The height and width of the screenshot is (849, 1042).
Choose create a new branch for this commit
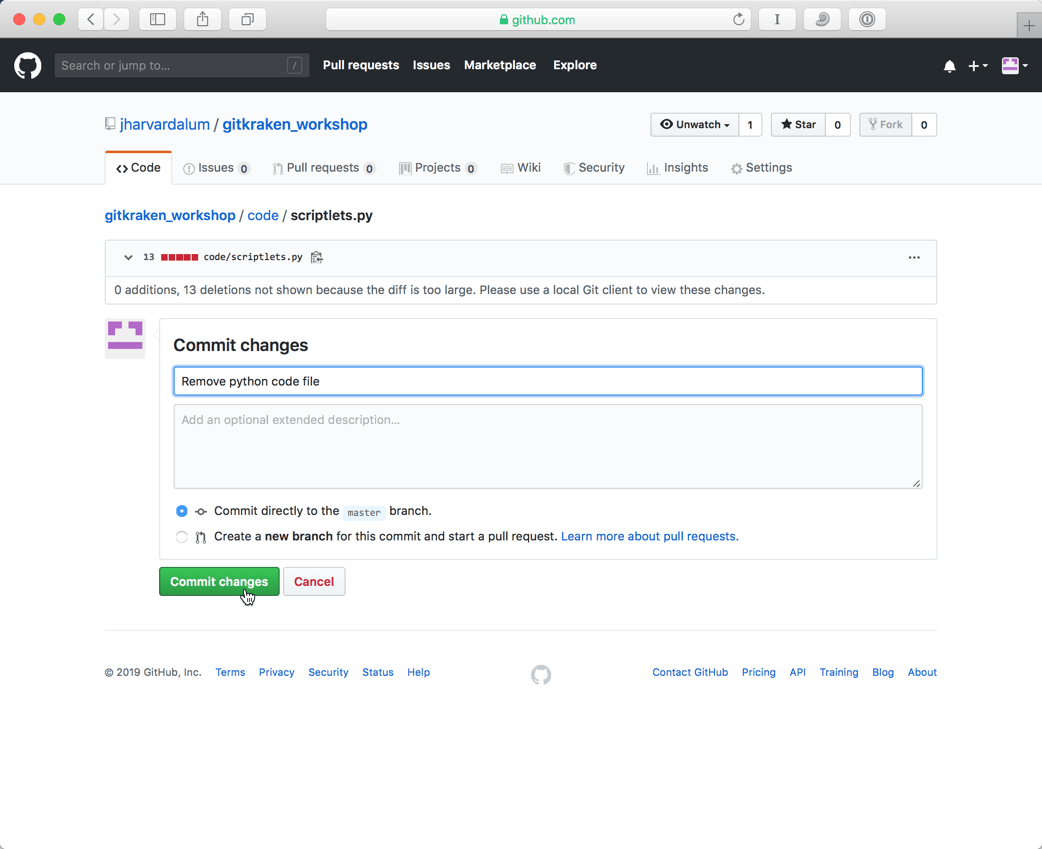pos(181,536)
